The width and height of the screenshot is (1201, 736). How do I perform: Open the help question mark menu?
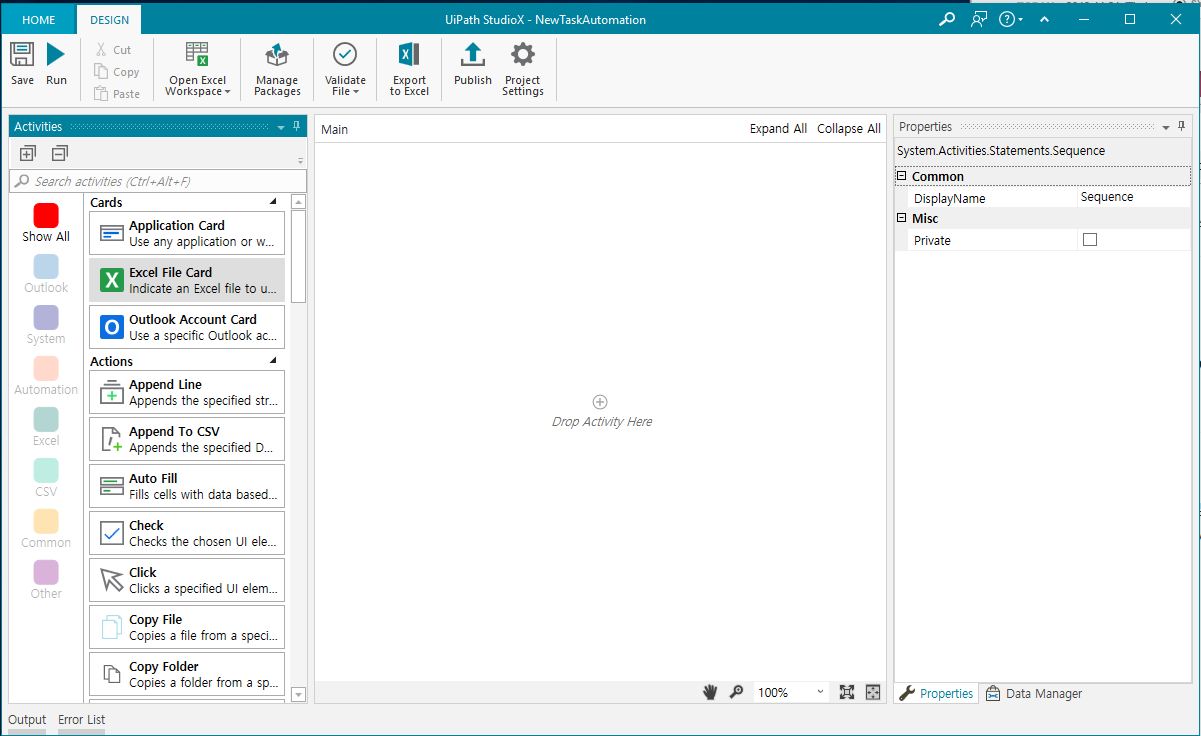[x=1010, y=19]
